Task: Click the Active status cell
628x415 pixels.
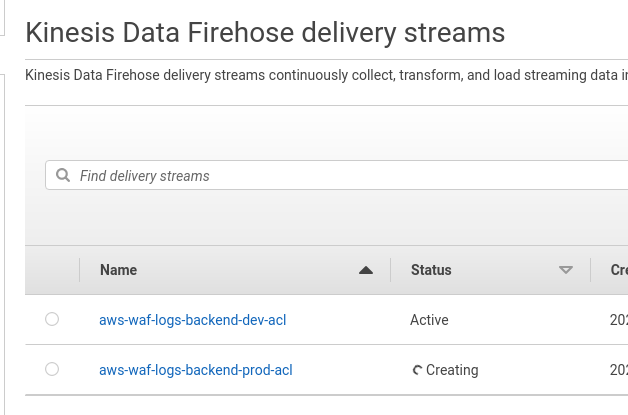Action: pyautogui.click(x=429, y=320)
